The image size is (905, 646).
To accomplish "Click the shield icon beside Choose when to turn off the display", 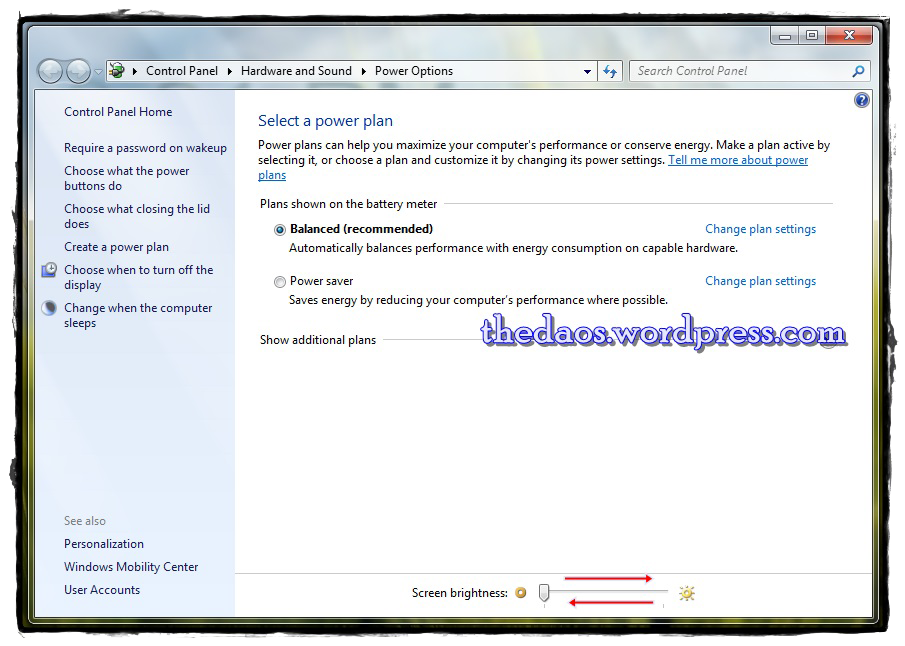I will tap(49, 270).
